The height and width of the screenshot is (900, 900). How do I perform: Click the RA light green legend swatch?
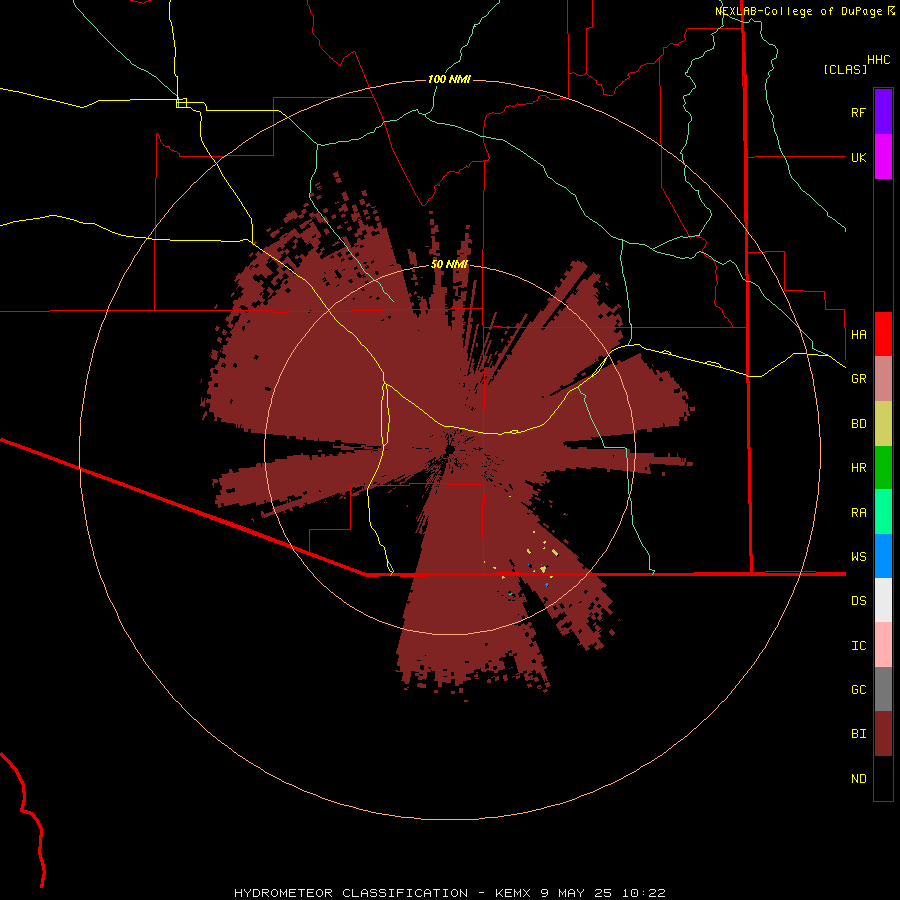883,512
